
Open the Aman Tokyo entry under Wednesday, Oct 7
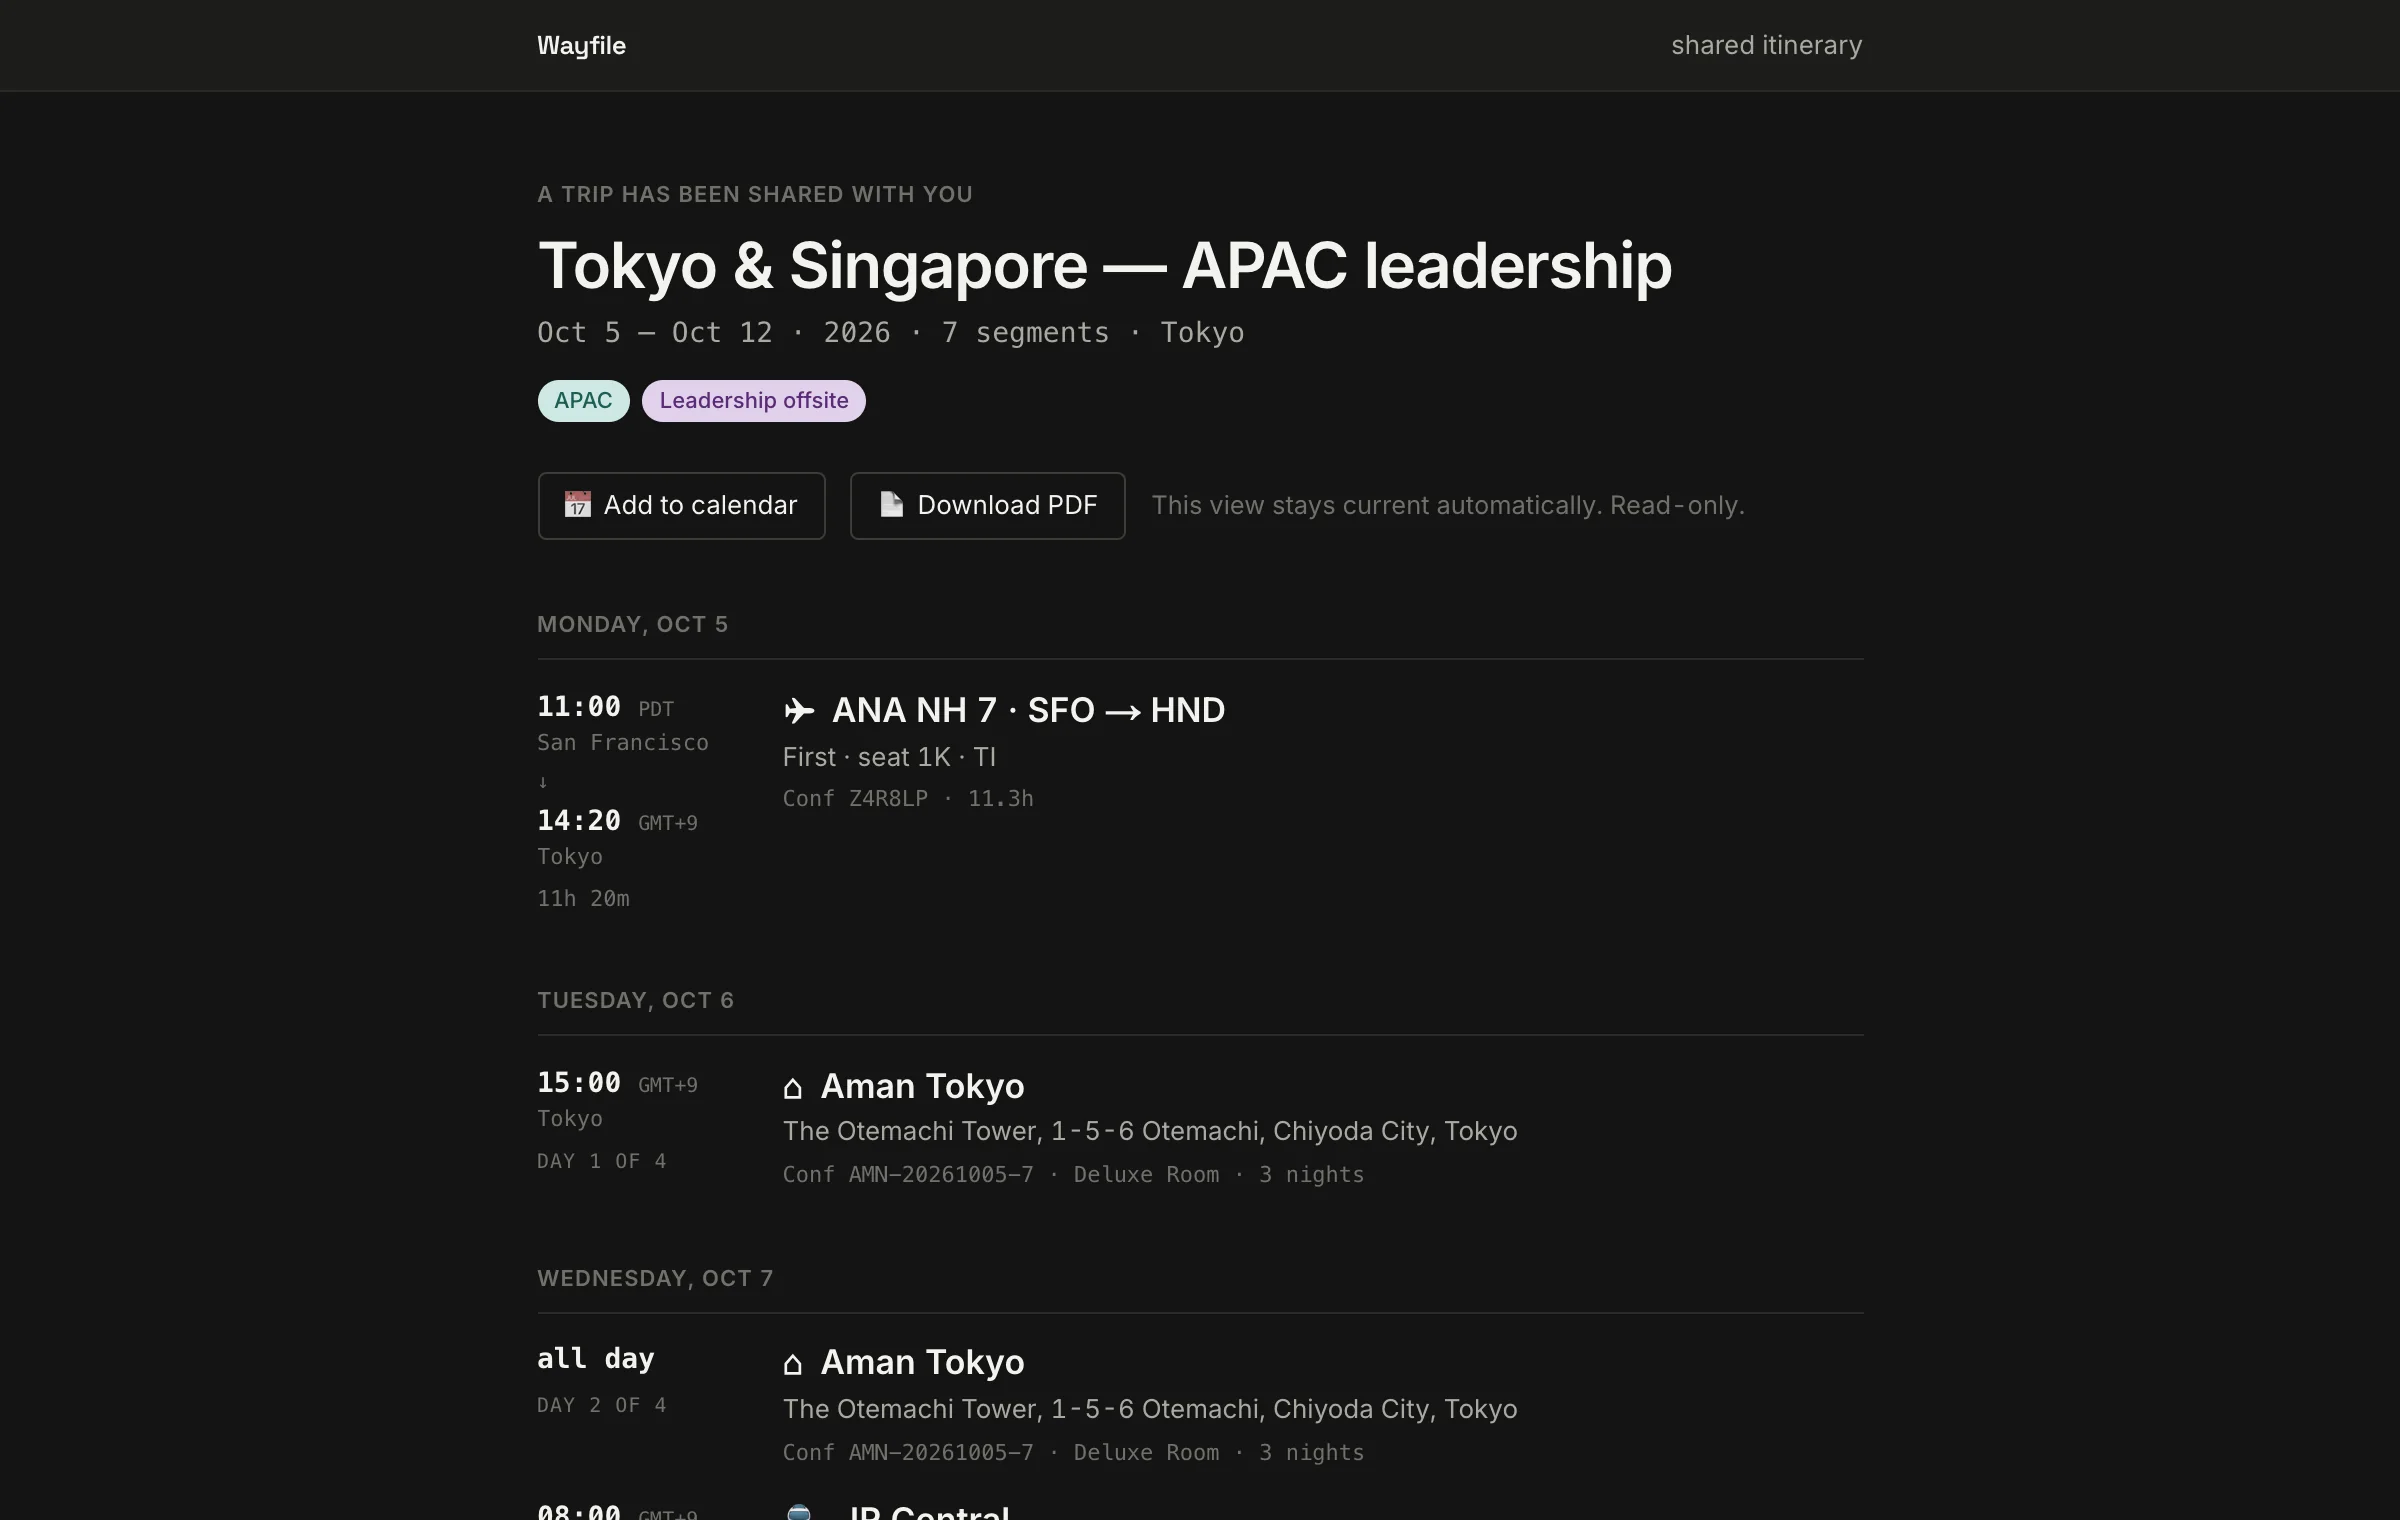click(x=922, y=1362)
